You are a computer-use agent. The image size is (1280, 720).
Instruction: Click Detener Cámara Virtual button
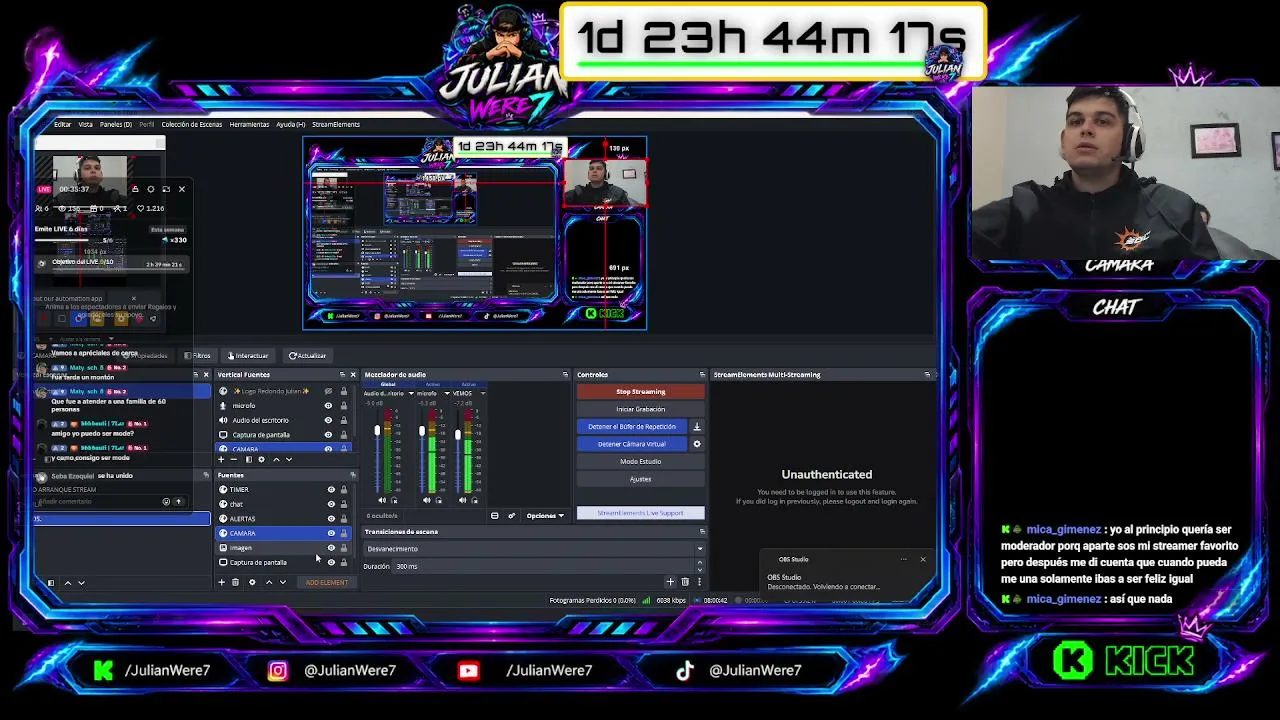coord(632,444)
